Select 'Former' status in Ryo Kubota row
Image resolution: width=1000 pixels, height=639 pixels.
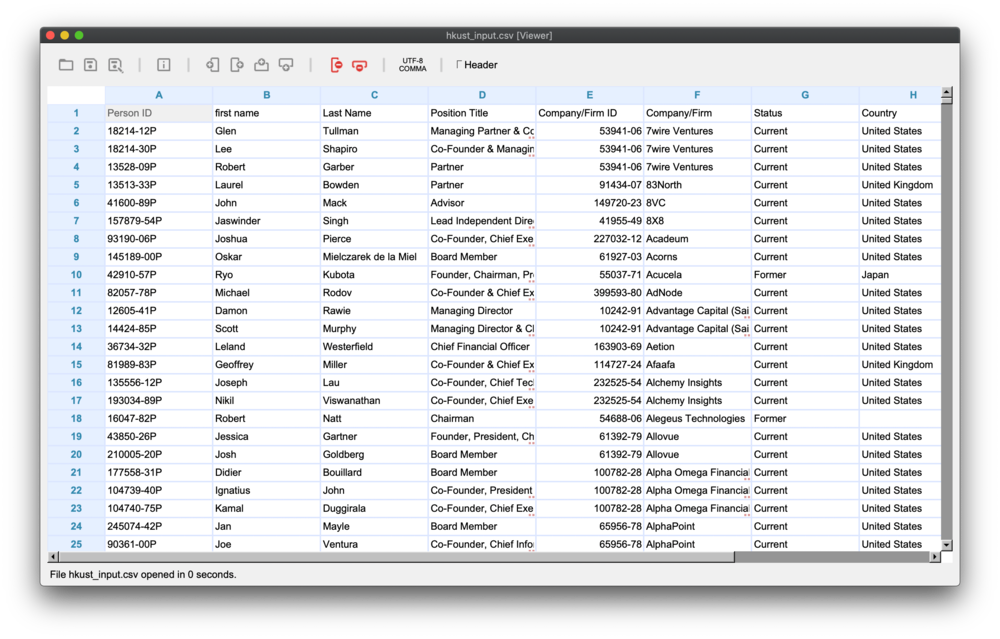805,275
